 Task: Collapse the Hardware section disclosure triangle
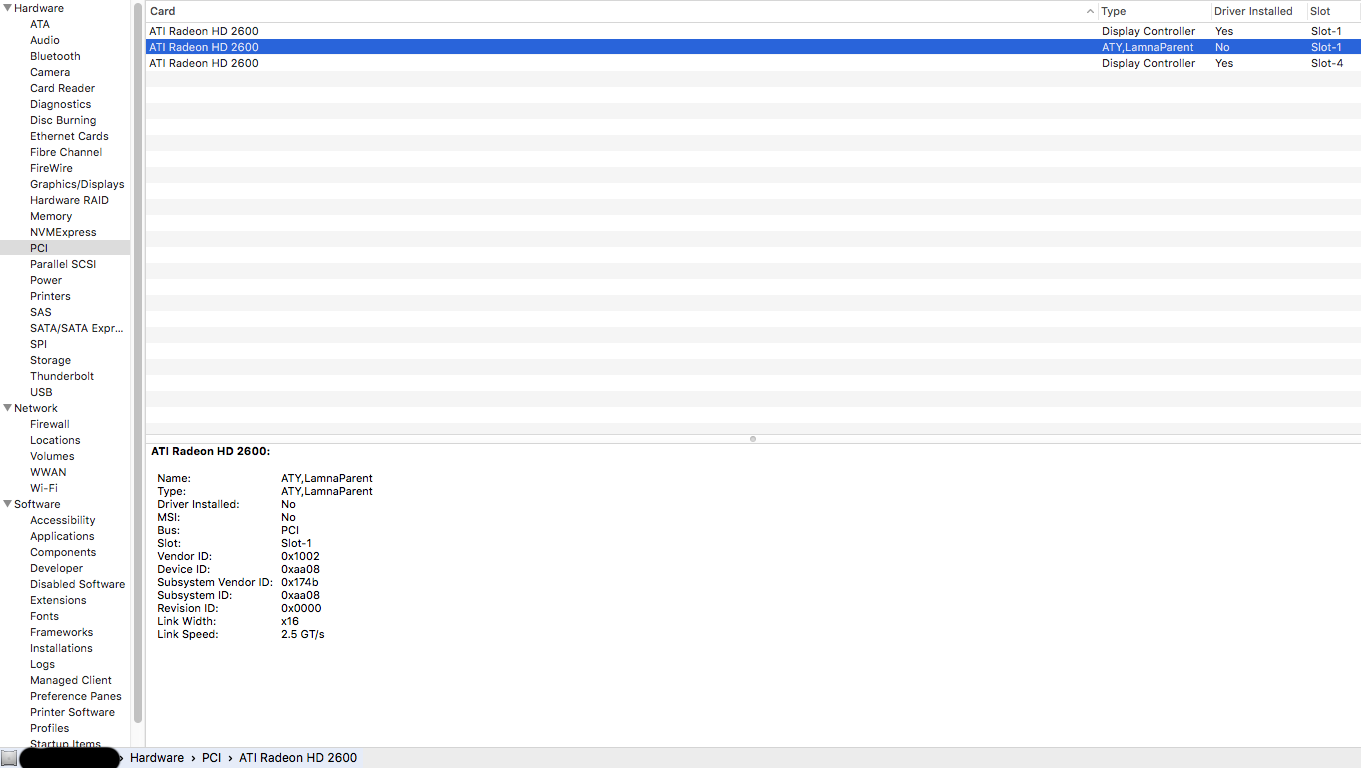click(7, 8)
